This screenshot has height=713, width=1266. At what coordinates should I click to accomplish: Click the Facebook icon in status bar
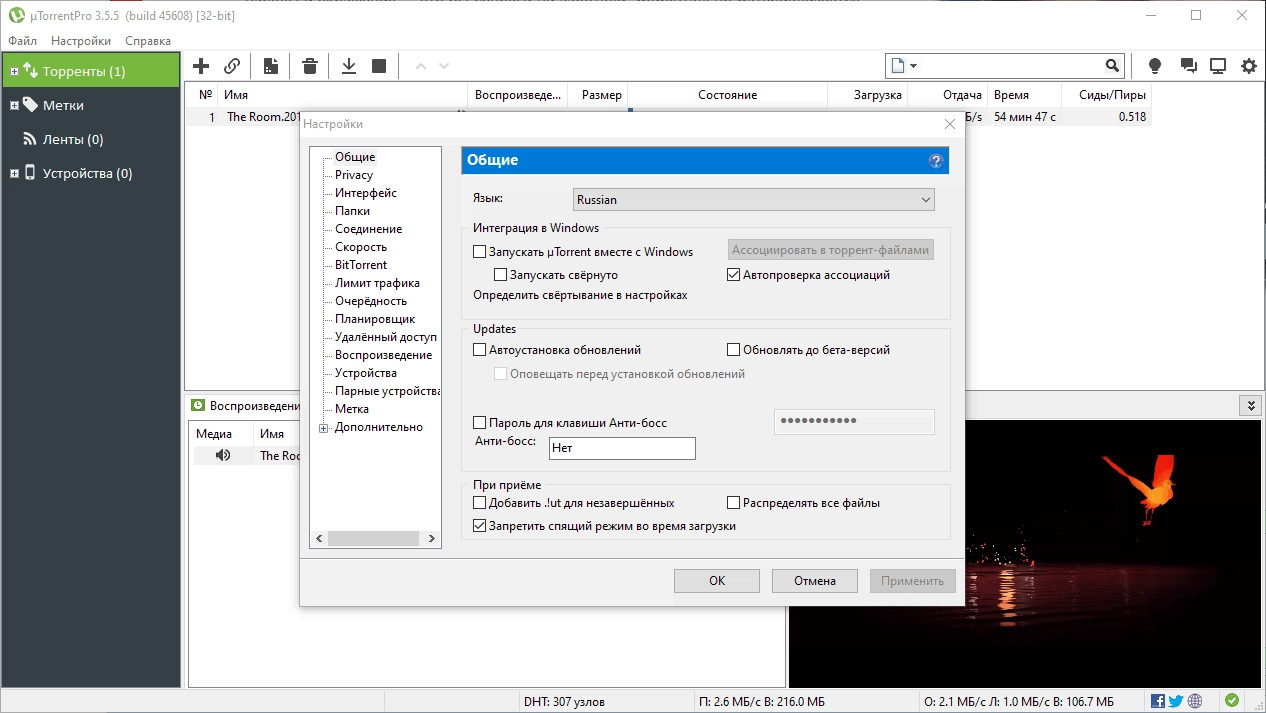tap(1158, 701)
